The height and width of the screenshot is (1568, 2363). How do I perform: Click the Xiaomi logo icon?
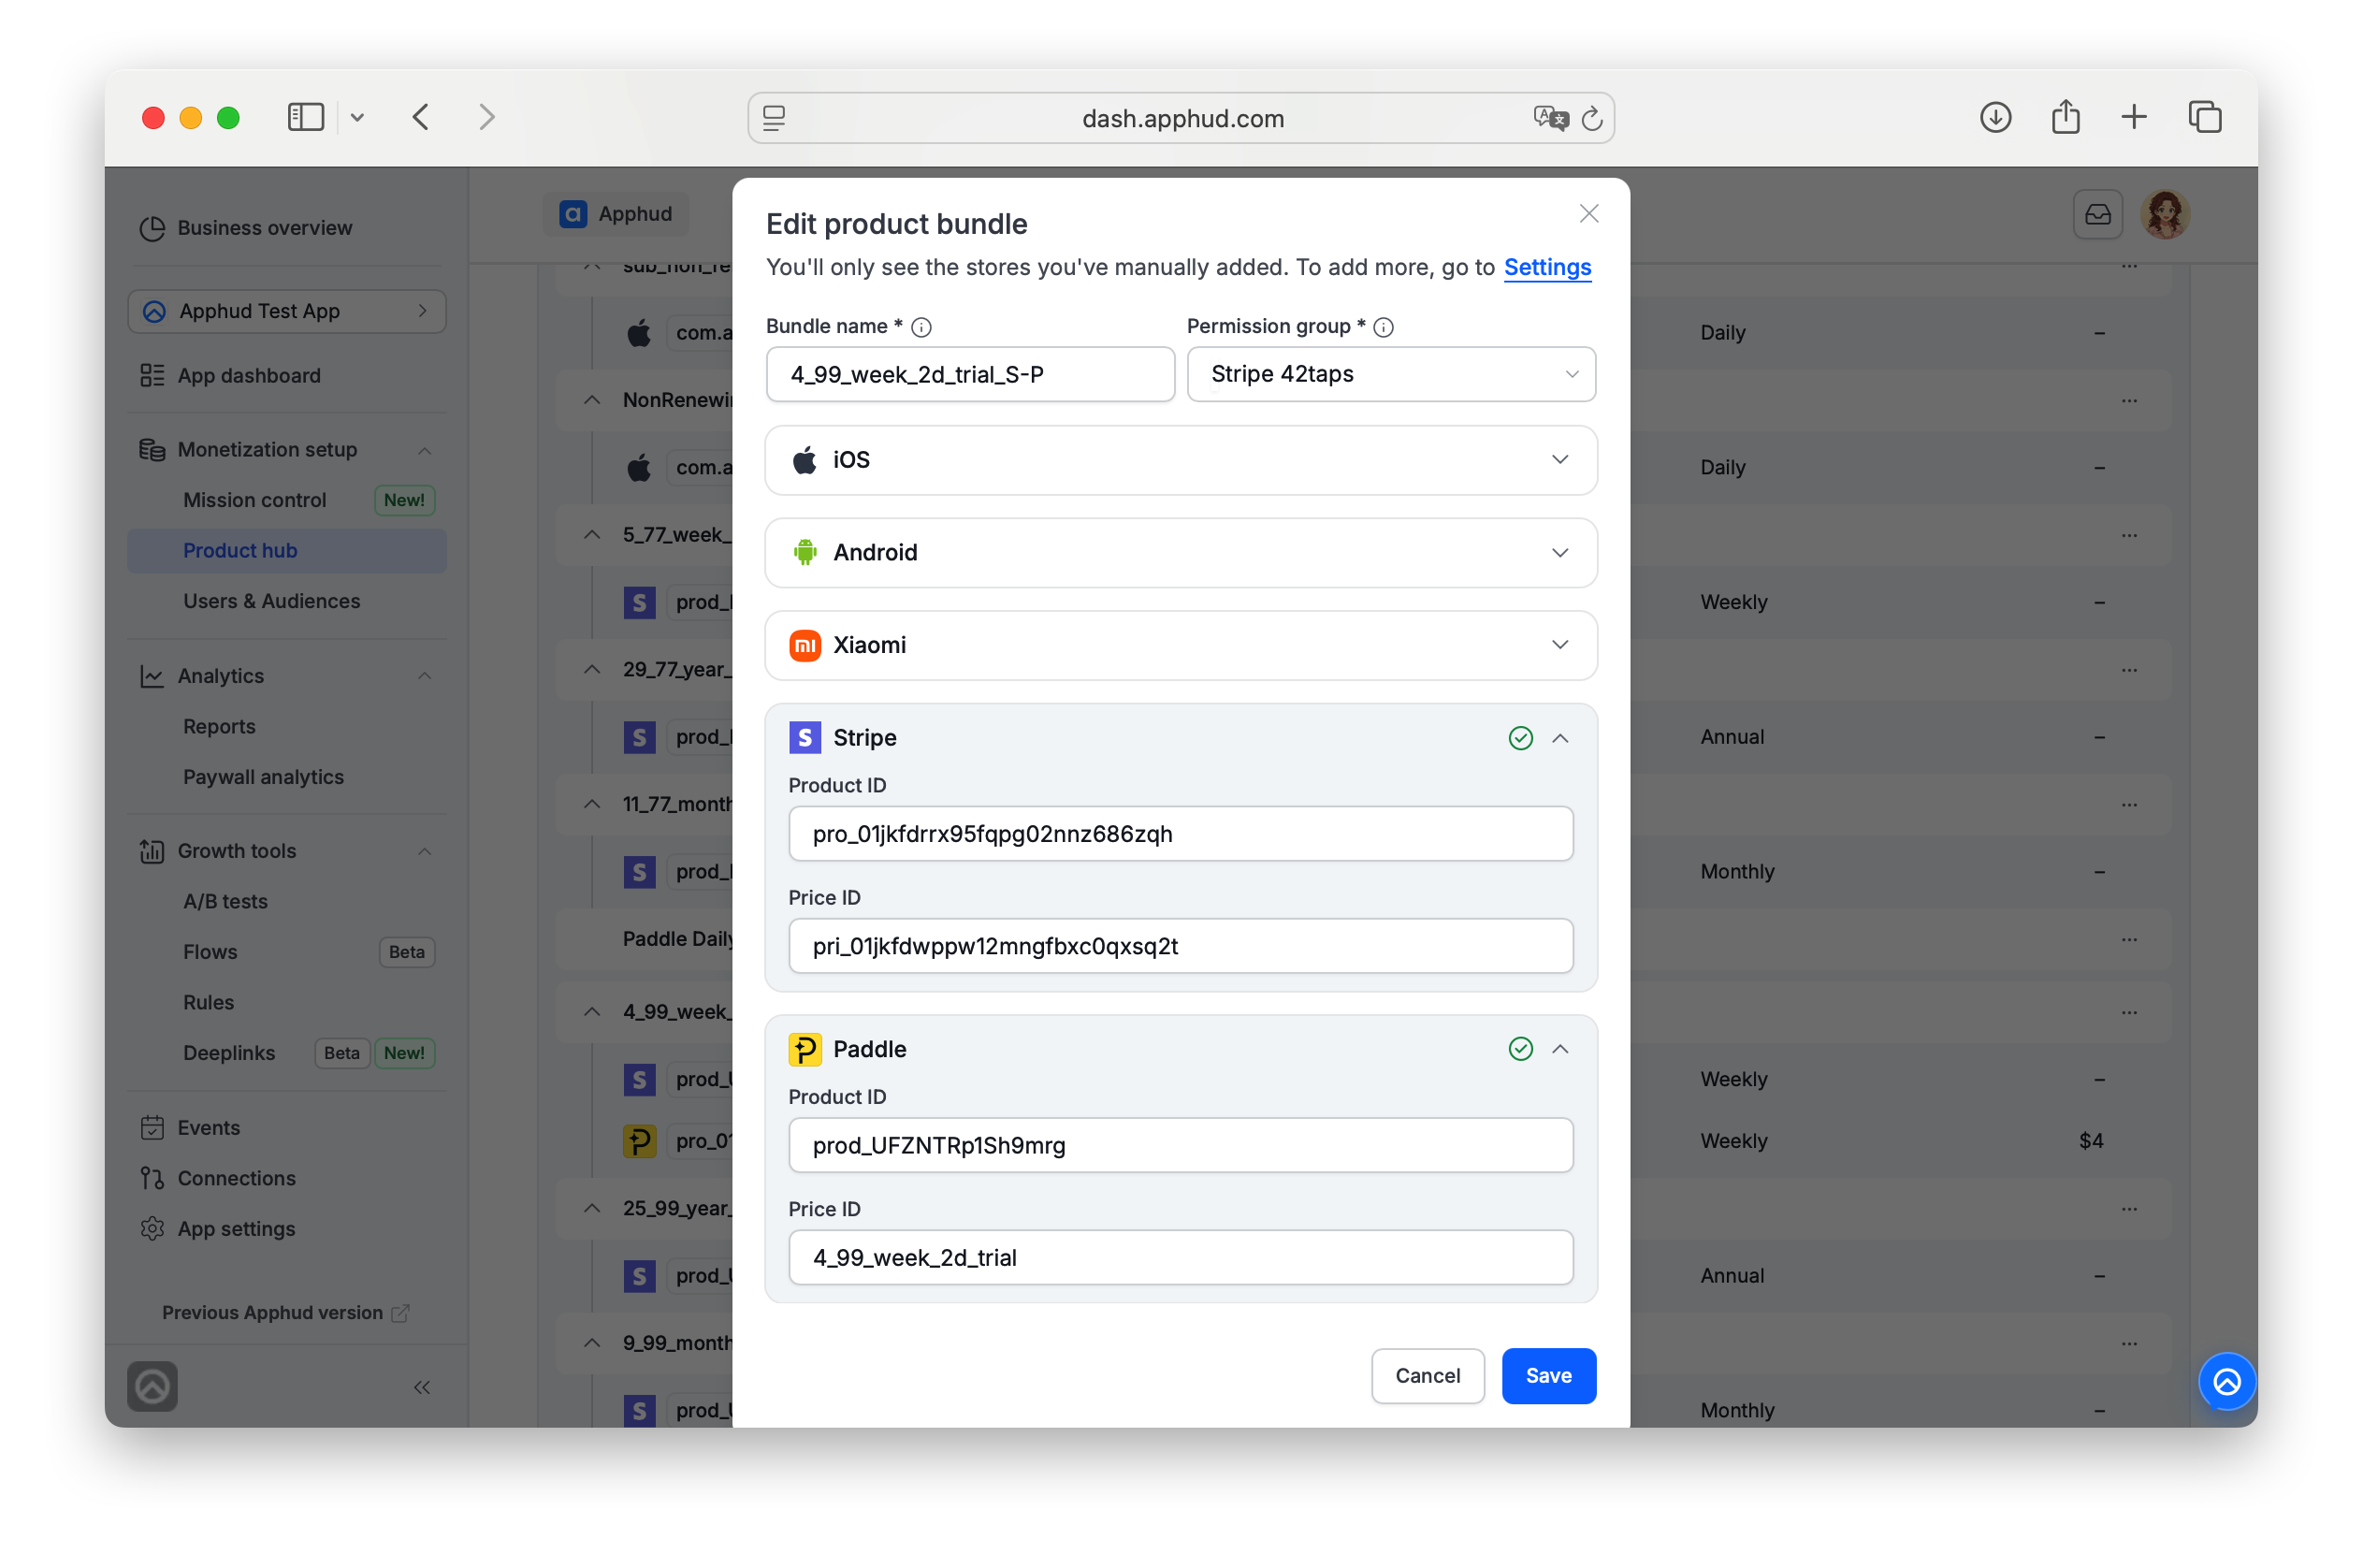pyautogui.click(x=805, y=645)
